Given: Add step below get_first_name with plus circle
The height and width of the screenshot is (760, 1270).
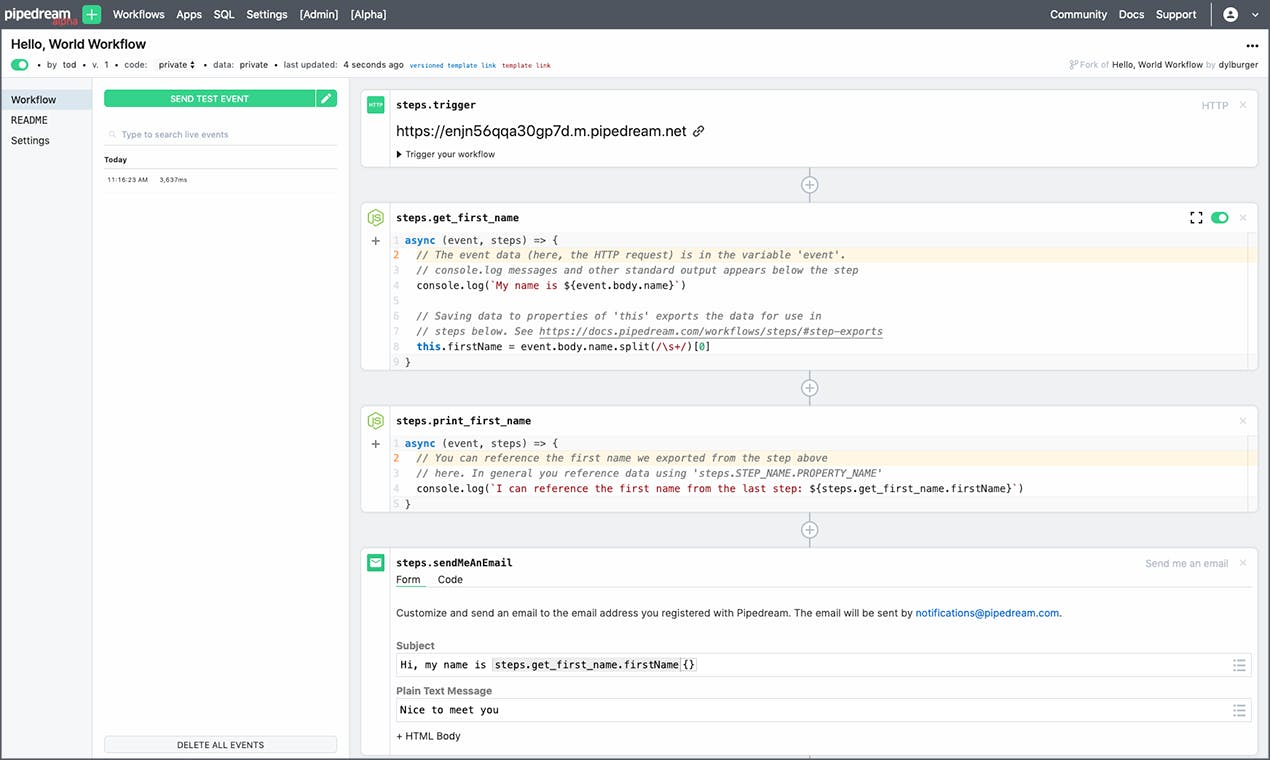Looking at the screenshot, I should pos(810,388).
